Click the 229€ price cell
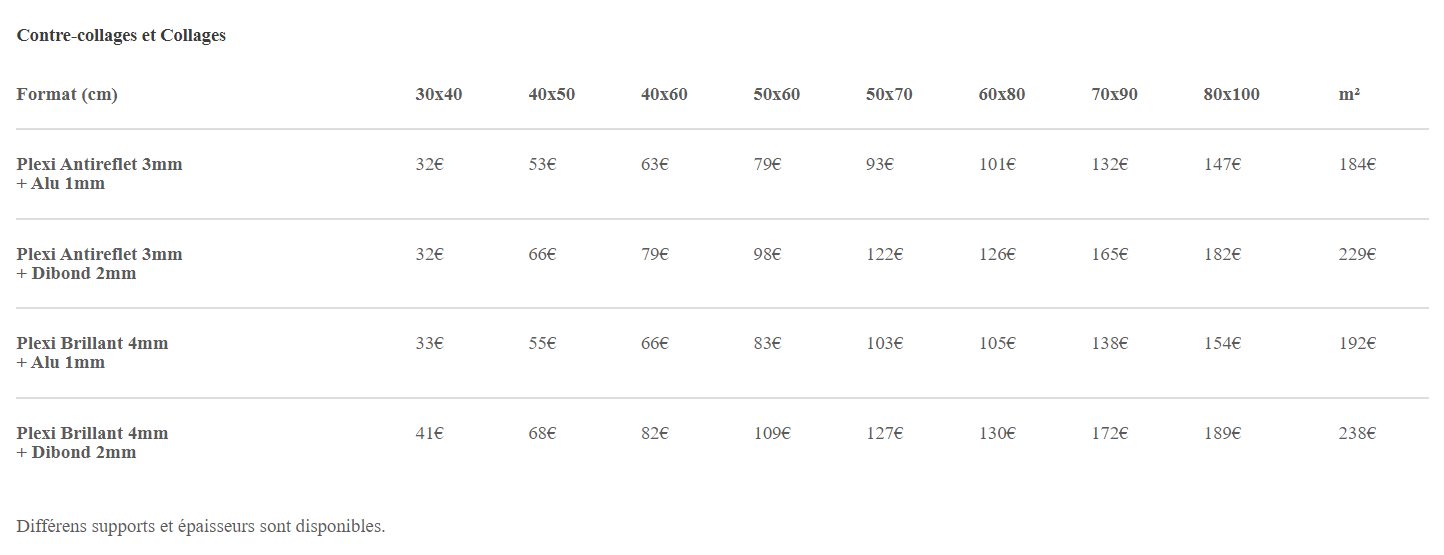Screen dimensions: 1444x555 (x=1357, y=254)
